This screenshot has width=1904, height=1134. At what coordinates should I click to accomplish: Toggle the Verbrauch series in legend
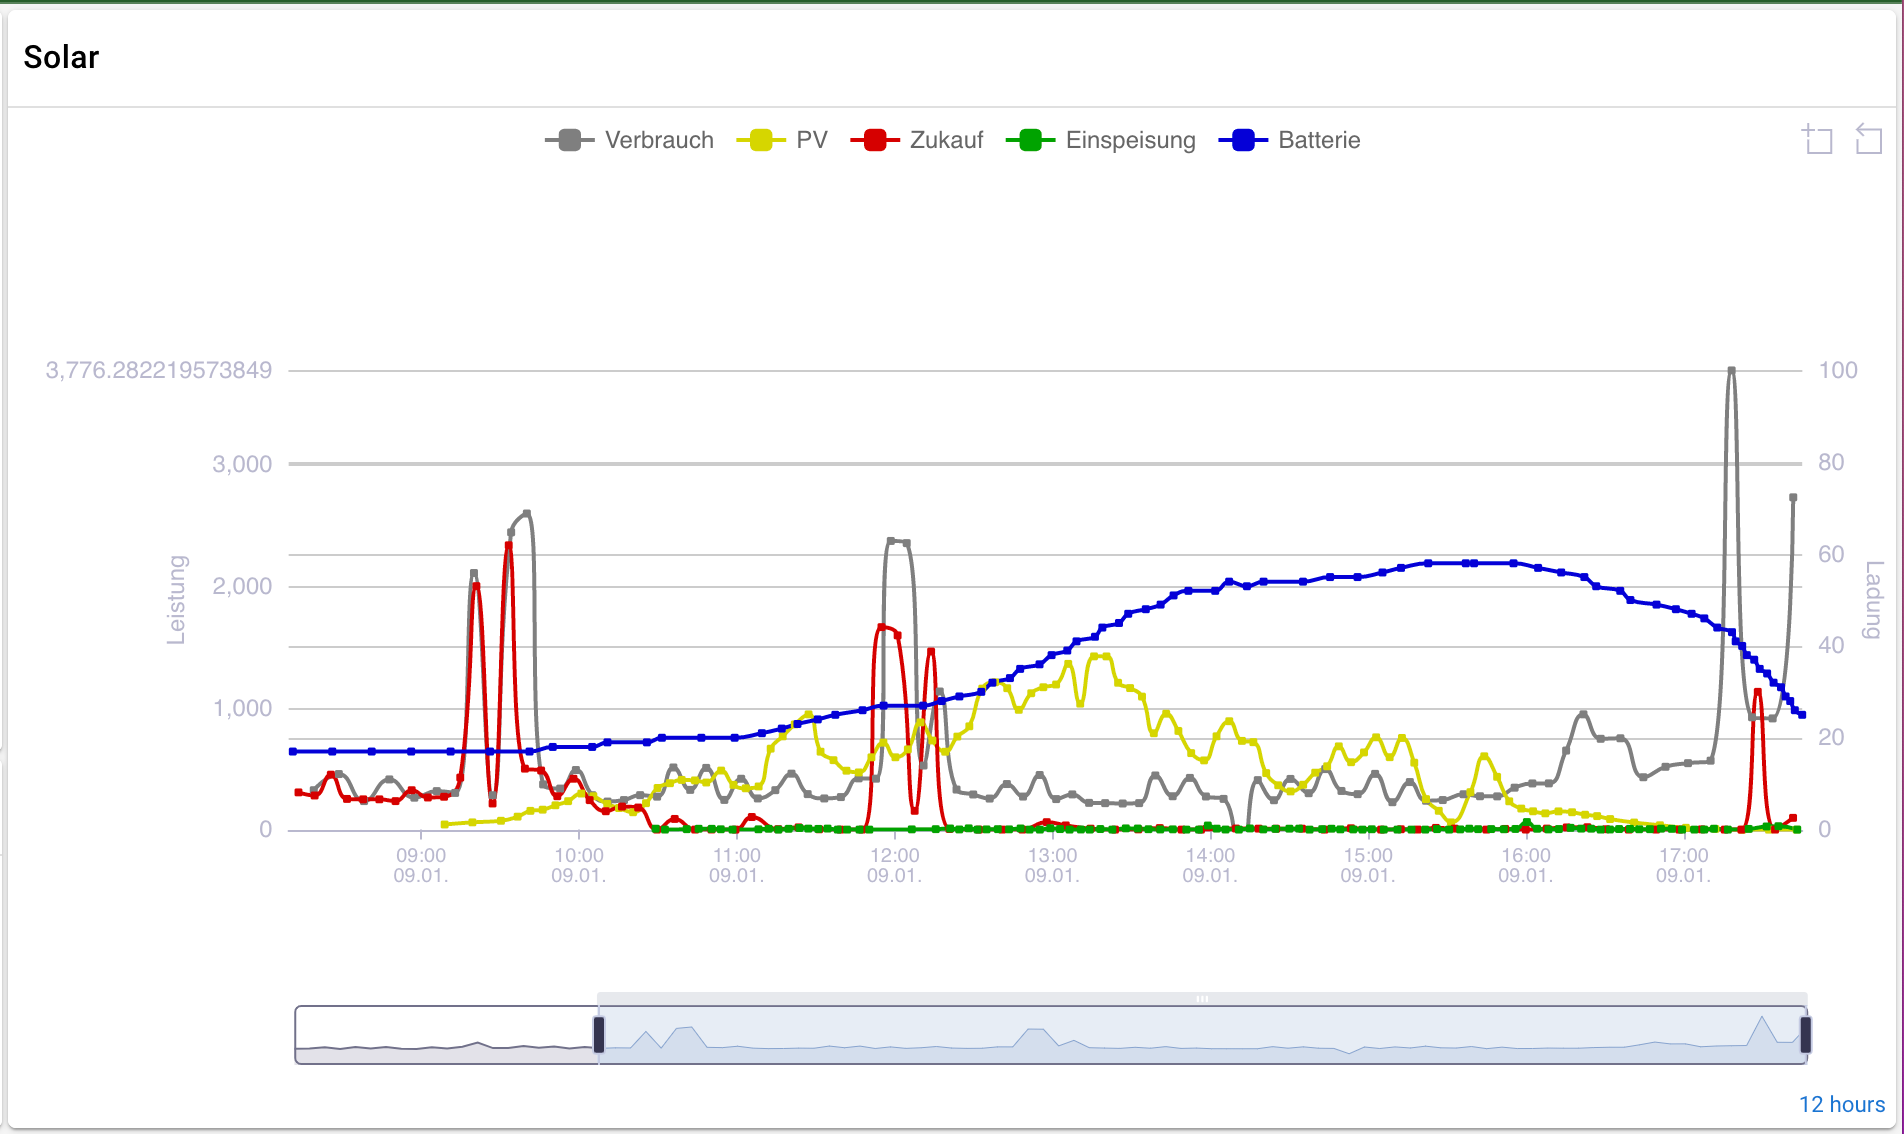[629, 140]
